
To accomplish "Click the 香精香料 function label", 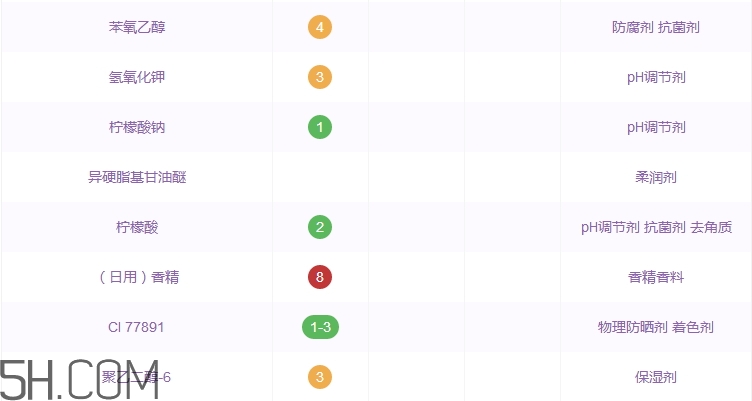I will 656,277.
